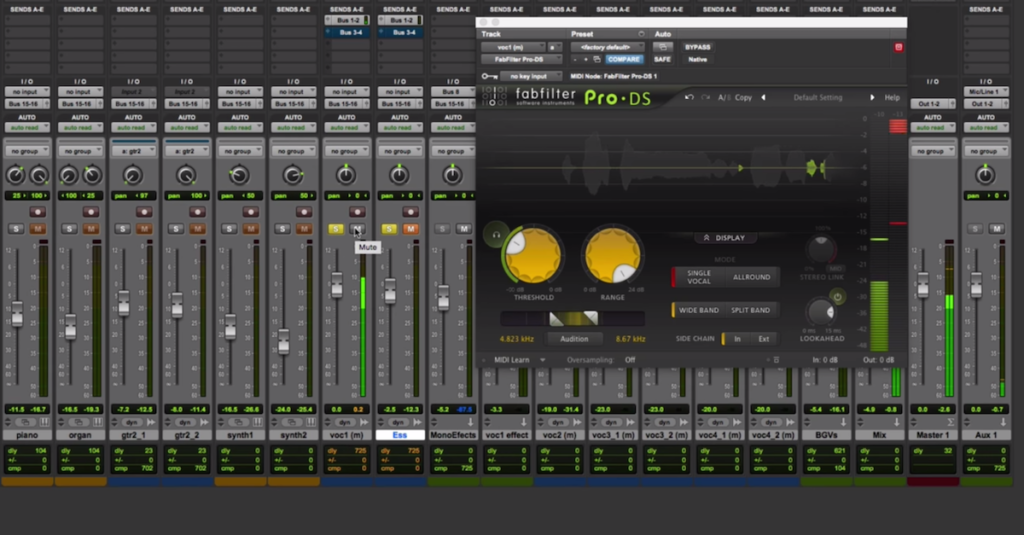1024x535 pixels.
Task: Open the piano track auto read dropdown
Action: tap(27, 127)
